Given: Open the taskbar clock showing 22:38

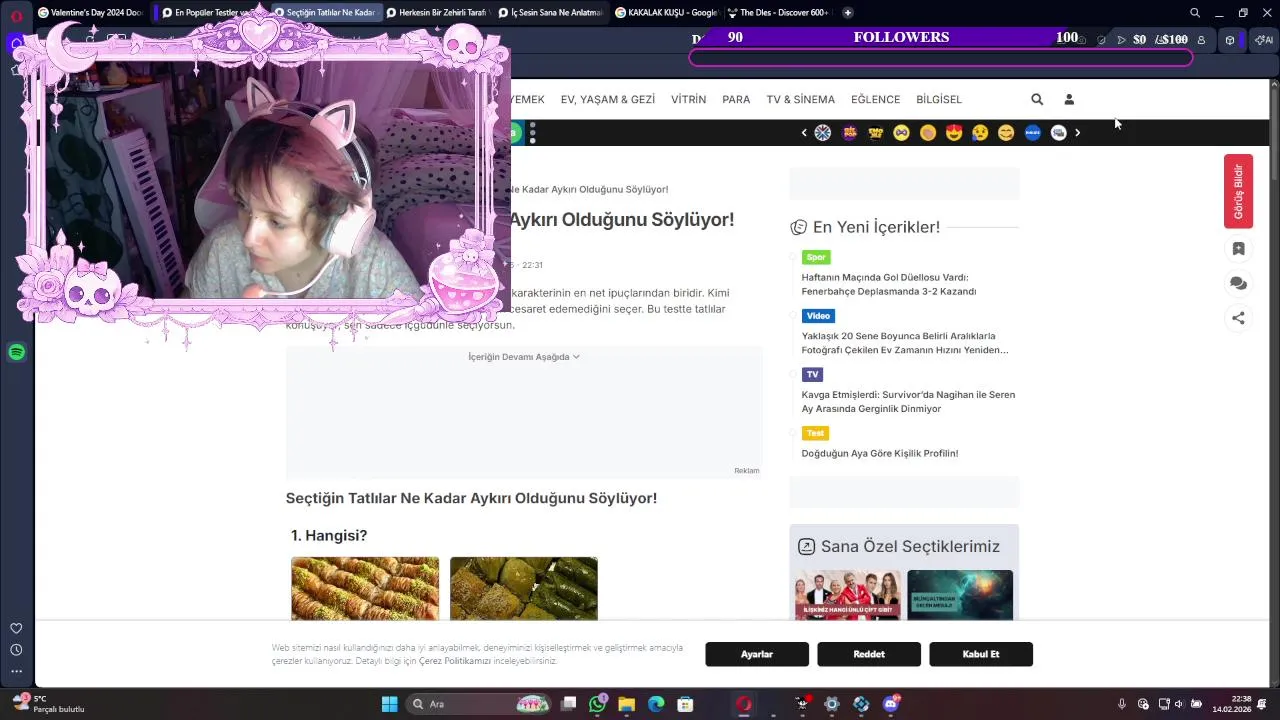Looking at the screenshot, I should click(1232, 704).
